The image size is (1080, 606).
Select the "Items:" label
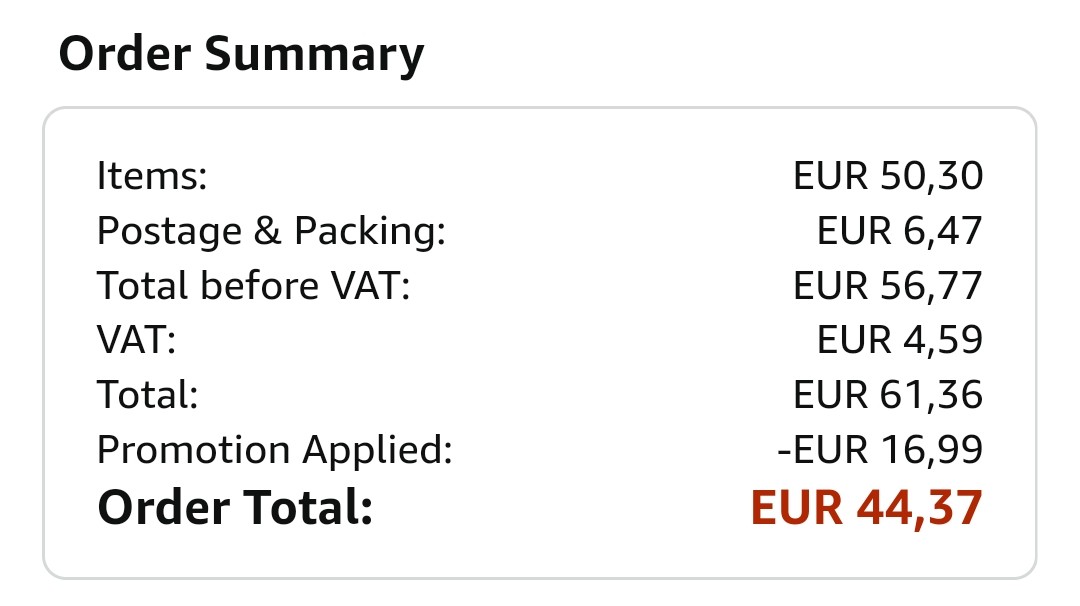coord(151,177)
